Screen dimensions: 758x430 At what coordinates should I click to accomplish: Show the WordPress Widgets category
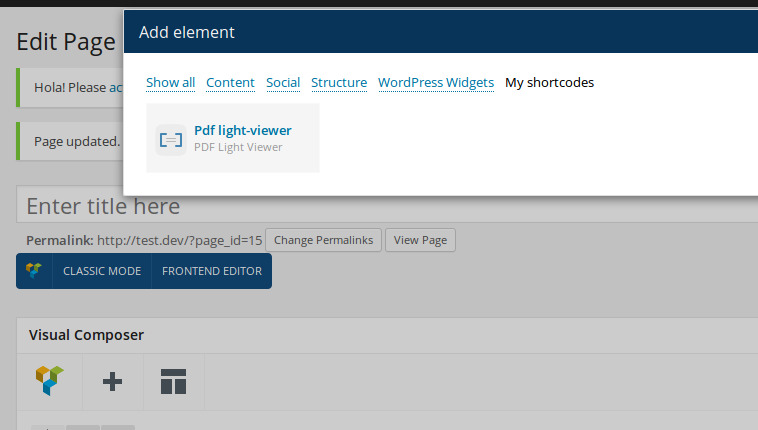click(x=436, y=83)
